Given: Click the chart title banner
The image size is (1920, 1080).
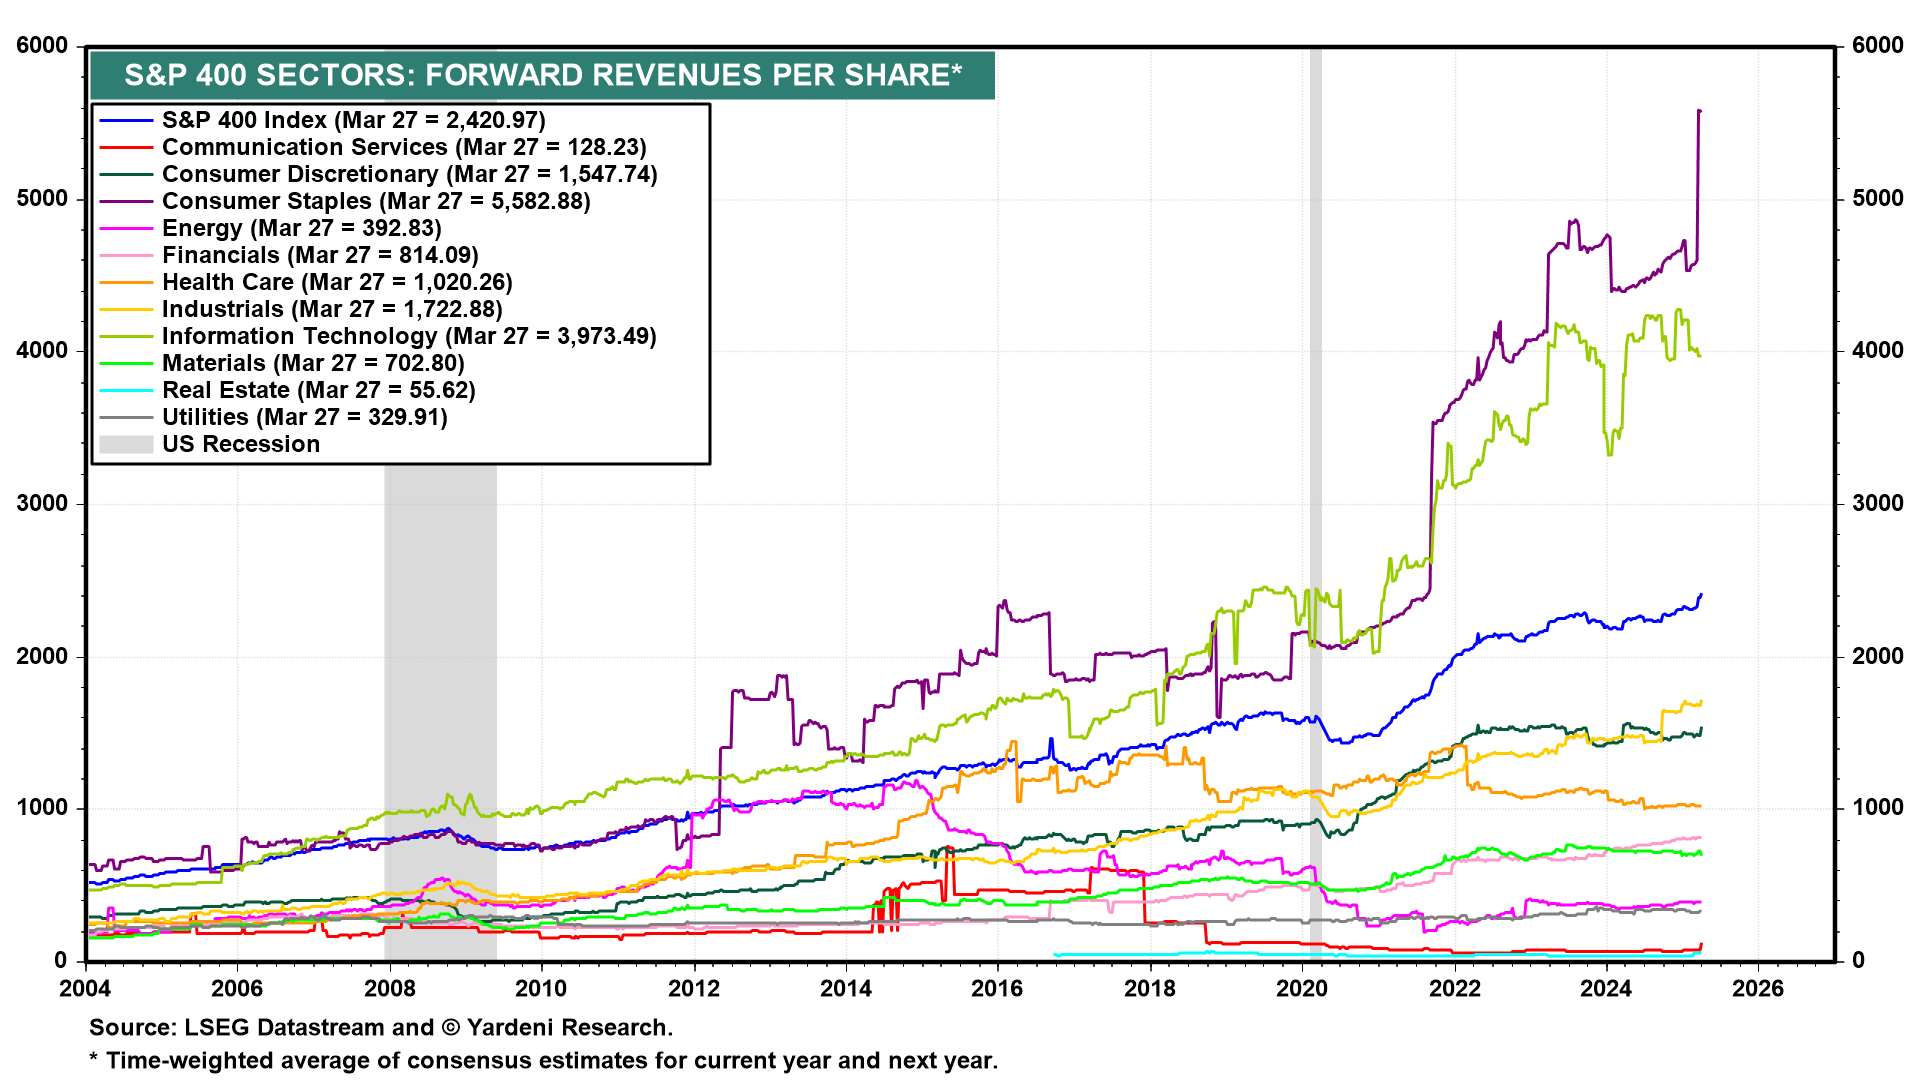Looking at the screenshot, I should 542,76.
